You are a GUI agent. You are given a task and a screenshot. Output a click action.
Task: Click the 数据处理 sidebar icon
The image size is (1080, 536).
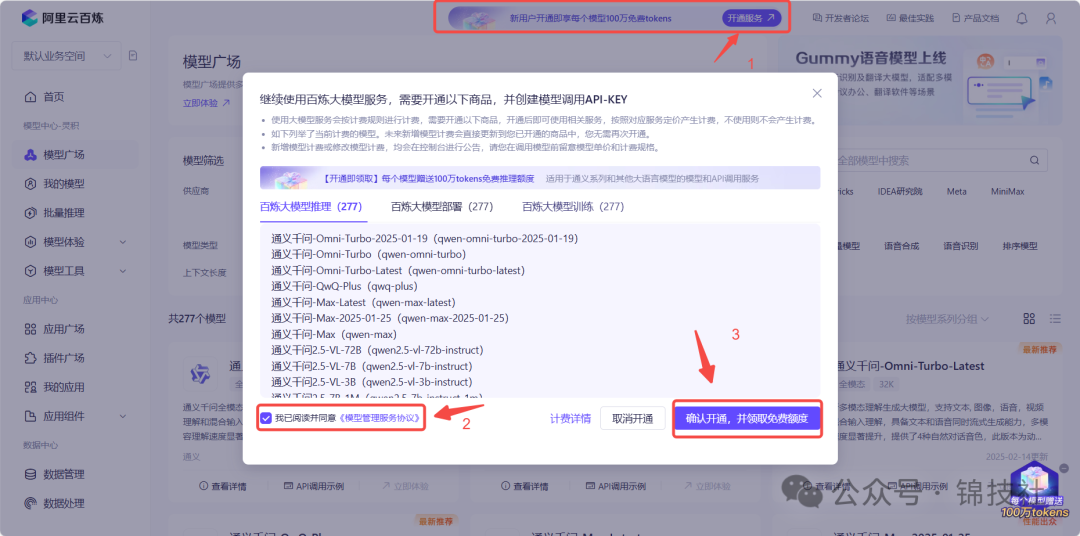pos(30,503)
